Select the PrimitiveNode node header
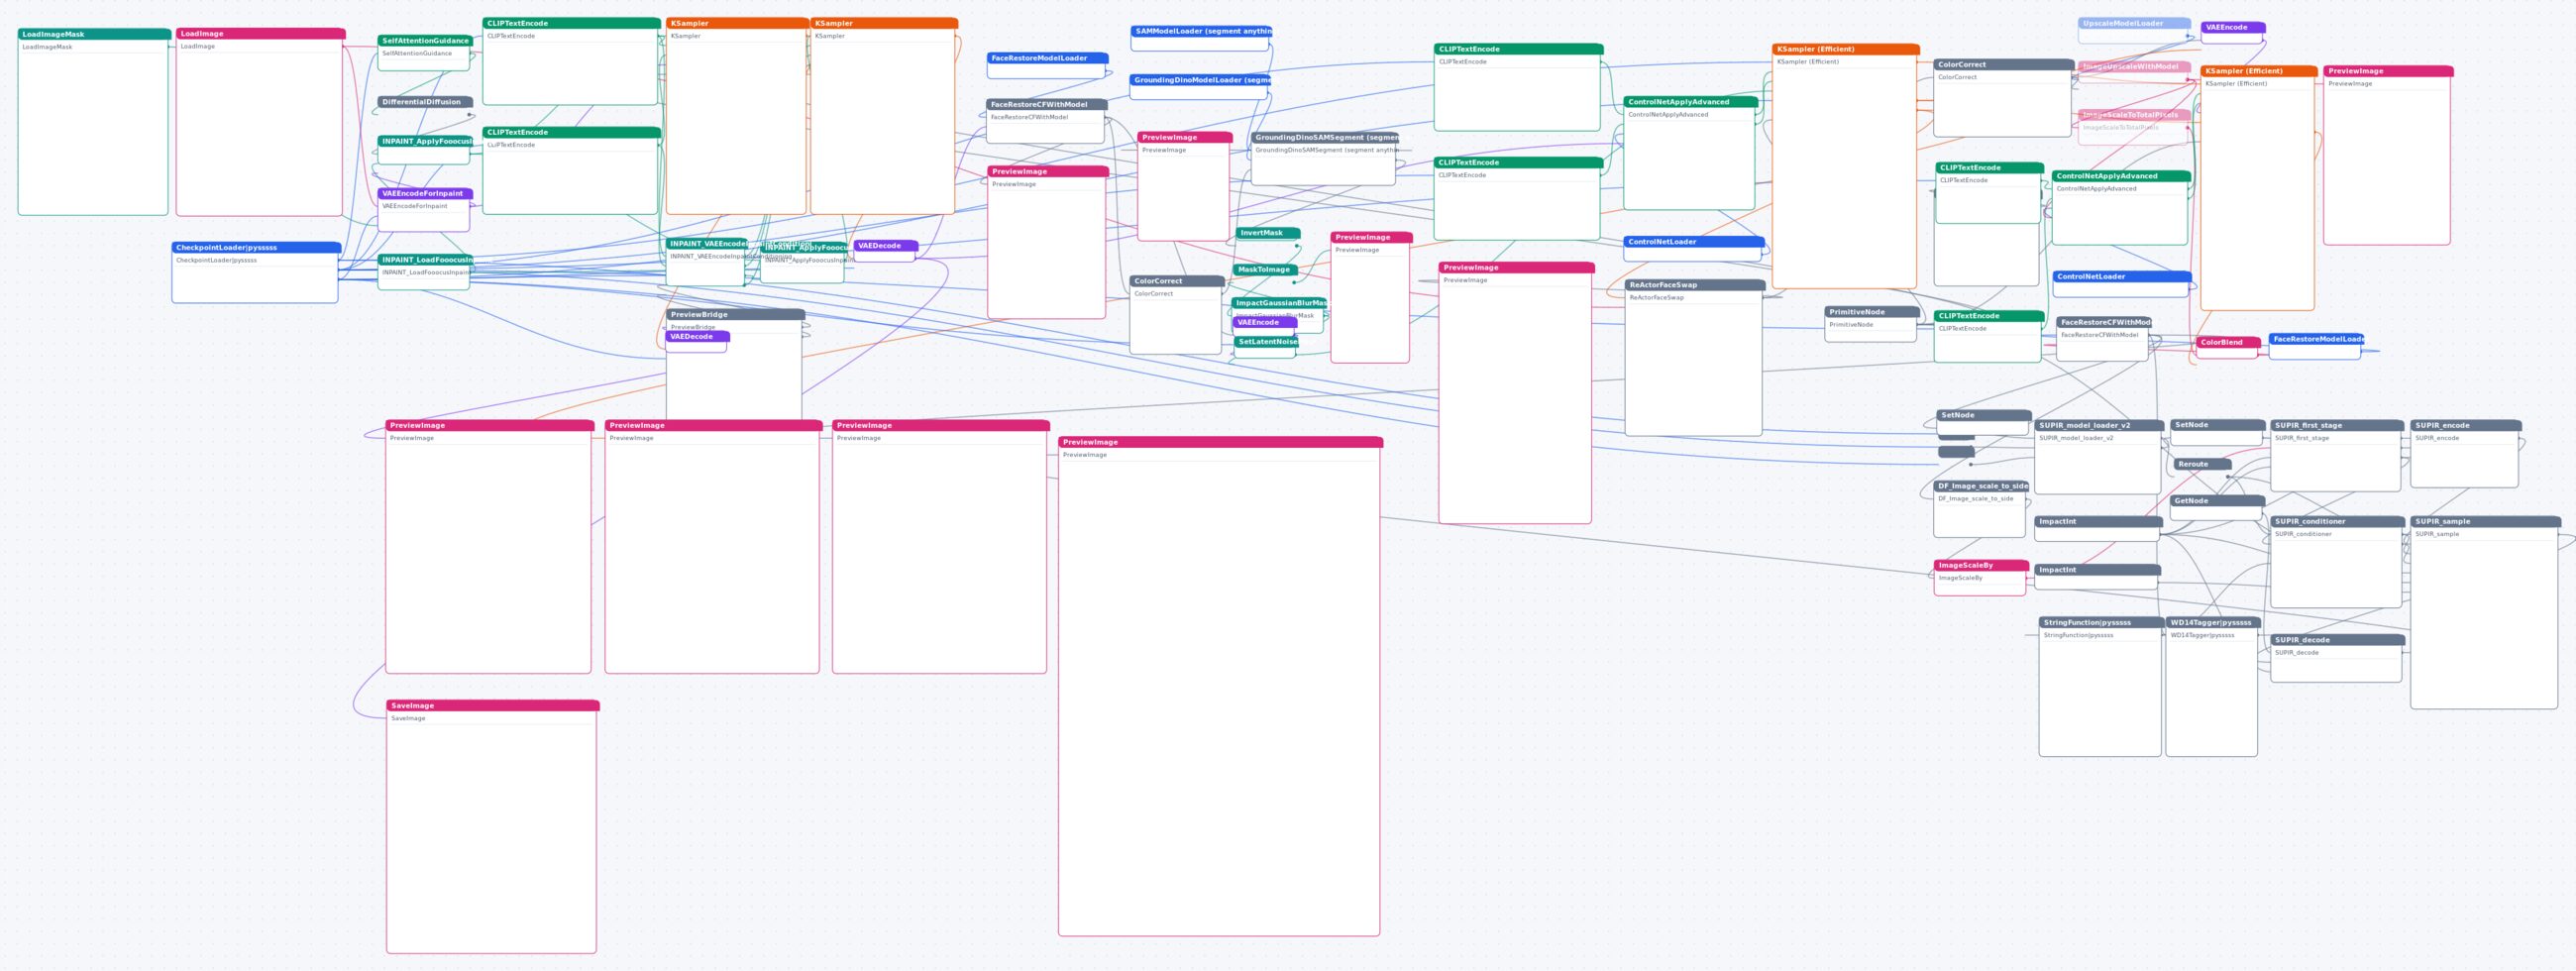 coord(1872,312)
